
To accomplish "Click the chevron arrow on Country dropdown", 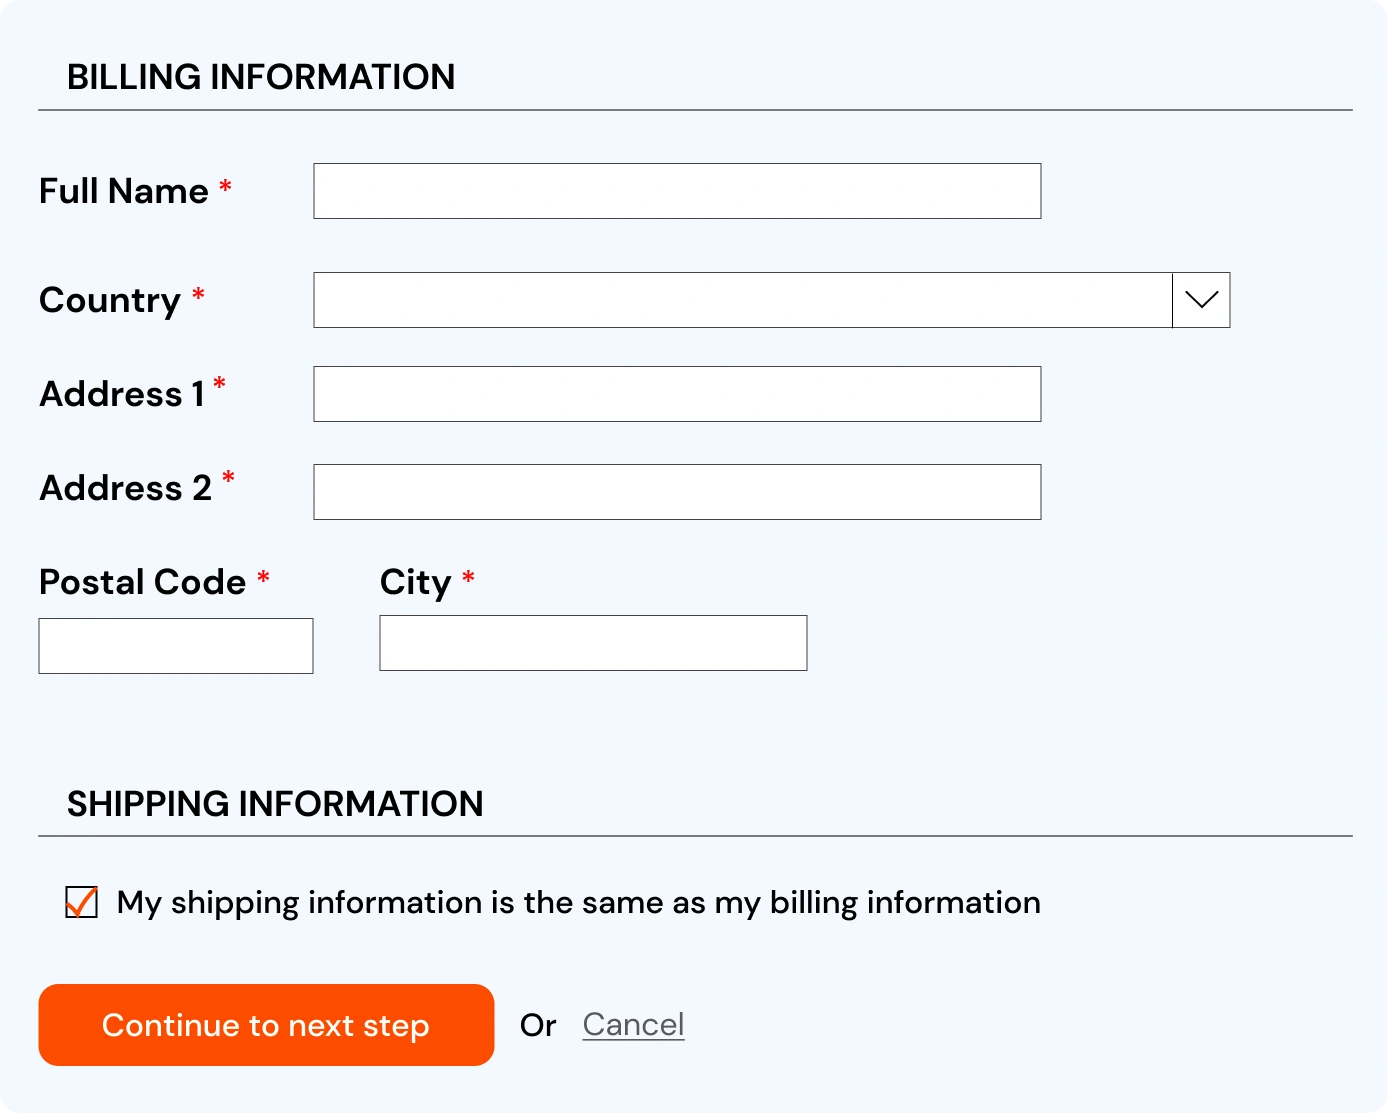I will [x=1201, y=300].
